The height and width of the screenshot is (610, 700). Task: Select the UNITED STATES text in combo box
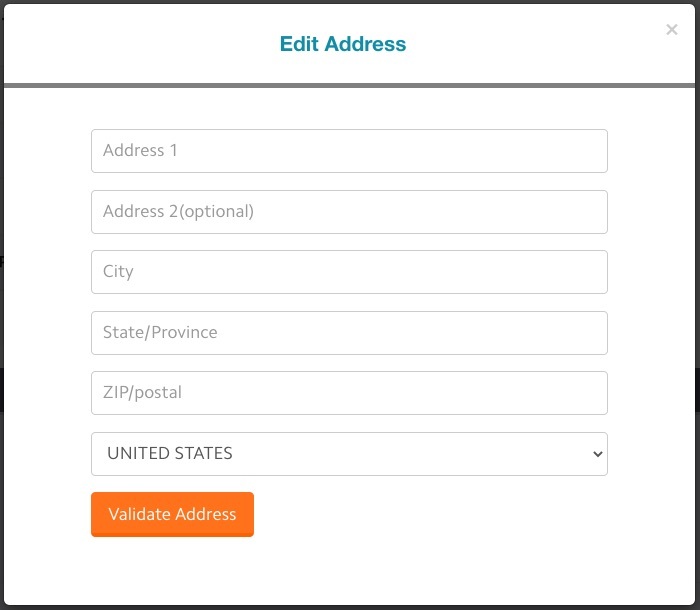(x=170, y=453)
